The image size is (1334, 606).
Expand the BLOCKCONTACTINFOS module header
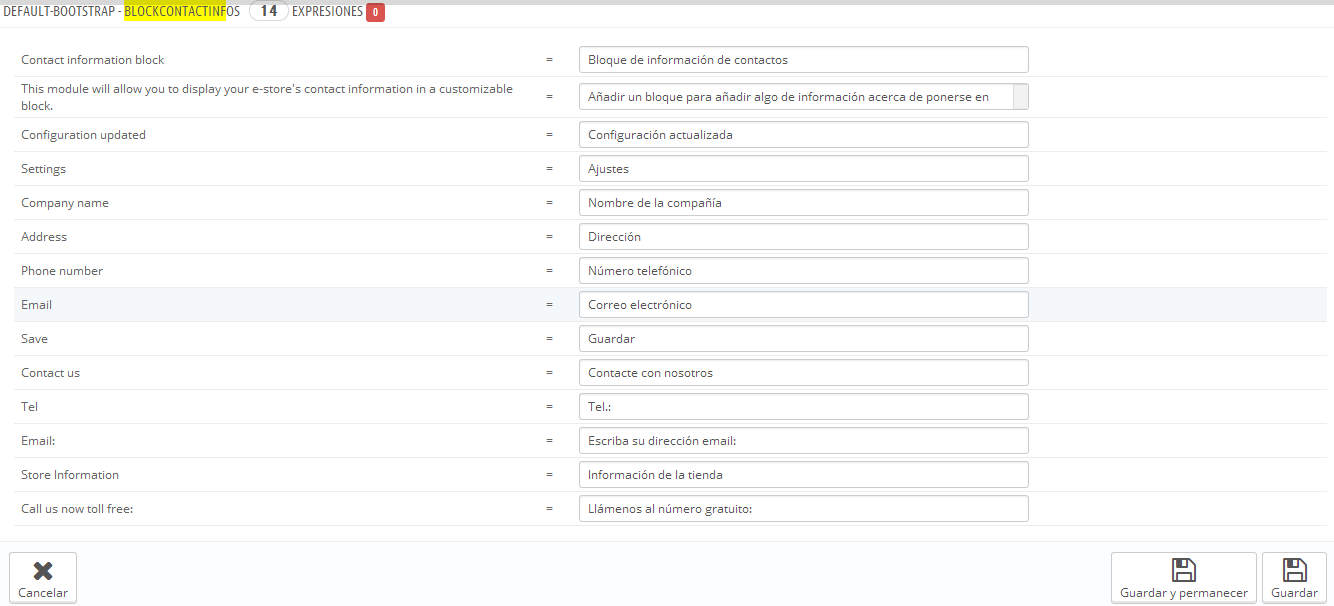tap(181, 12)
